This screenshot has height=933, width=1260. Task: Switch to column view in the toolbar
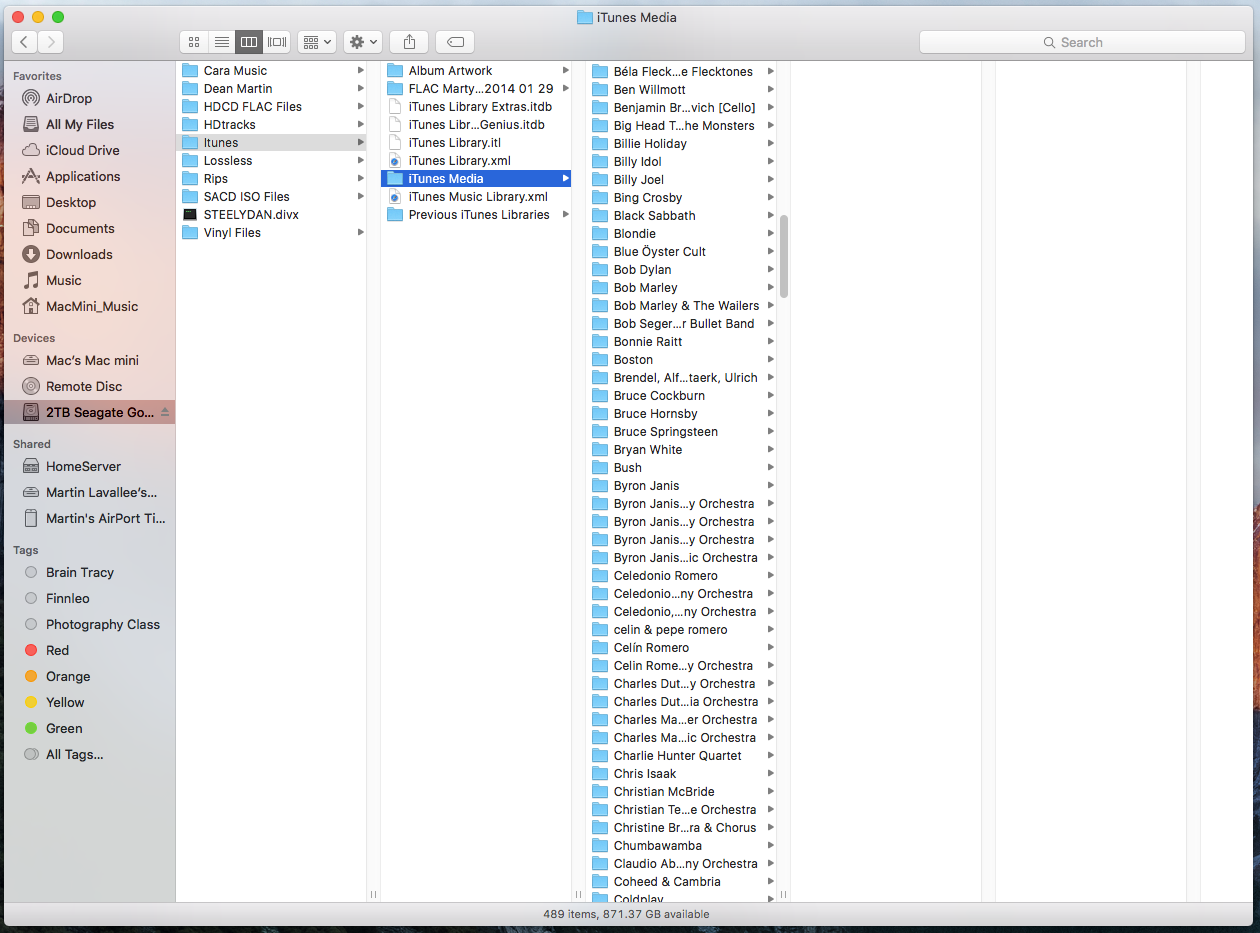[x=249, y=42]
